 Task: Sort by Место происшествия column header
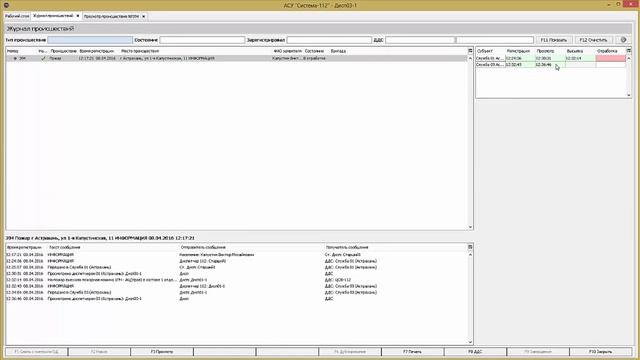(x=140, y=51)
